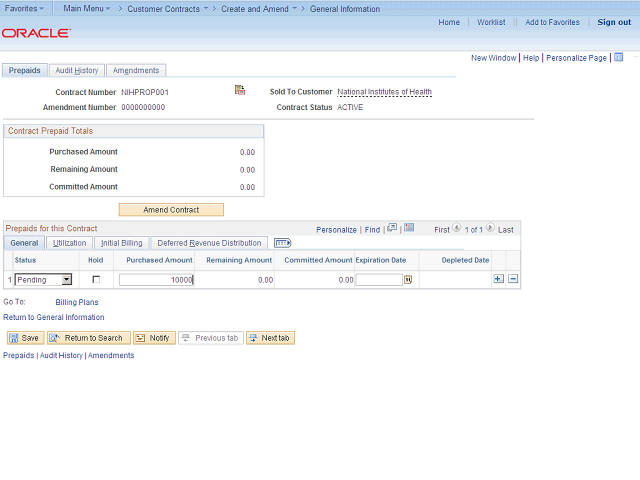
Task: Click the View All icon next to Find
Action: 392,228
